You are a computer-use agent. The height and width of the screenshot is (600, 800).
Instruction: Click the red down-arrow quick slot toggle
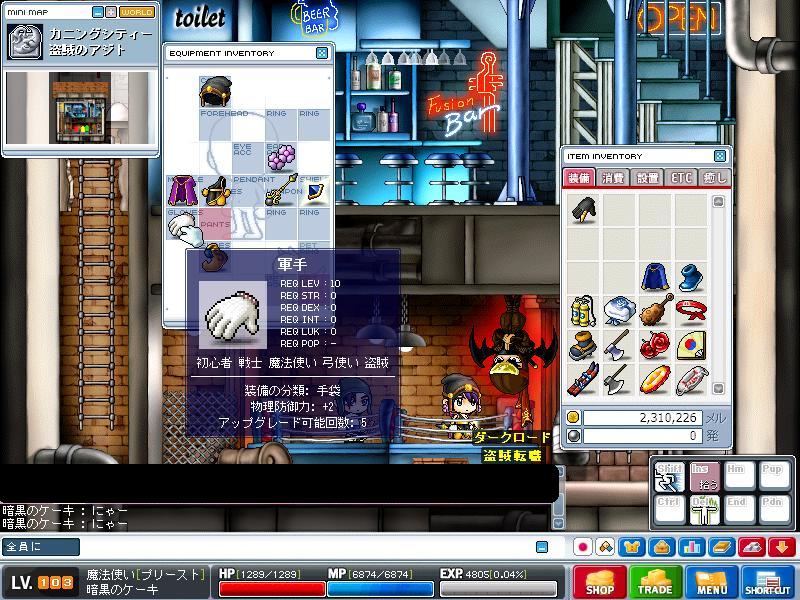point(782,547)
